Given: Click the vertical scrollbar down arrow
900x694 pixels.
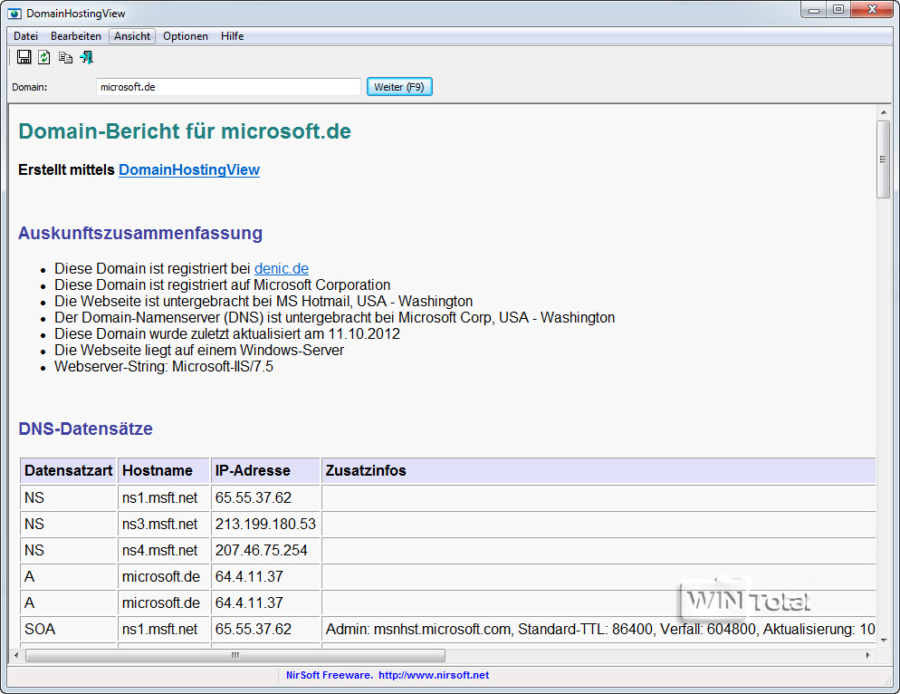Looking at the screenshot, I should click(883, 641).
